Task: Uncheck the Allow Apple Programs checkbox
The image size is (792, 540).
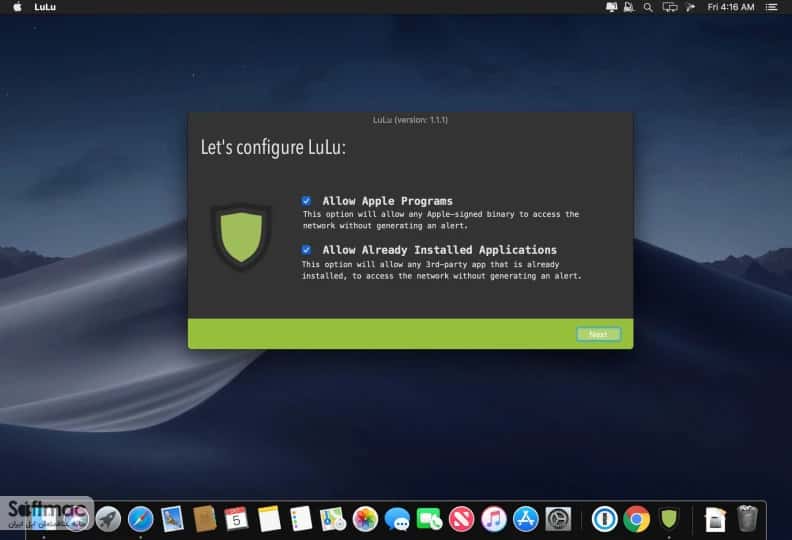Action: pyautogui.click(x=306, y=201)
